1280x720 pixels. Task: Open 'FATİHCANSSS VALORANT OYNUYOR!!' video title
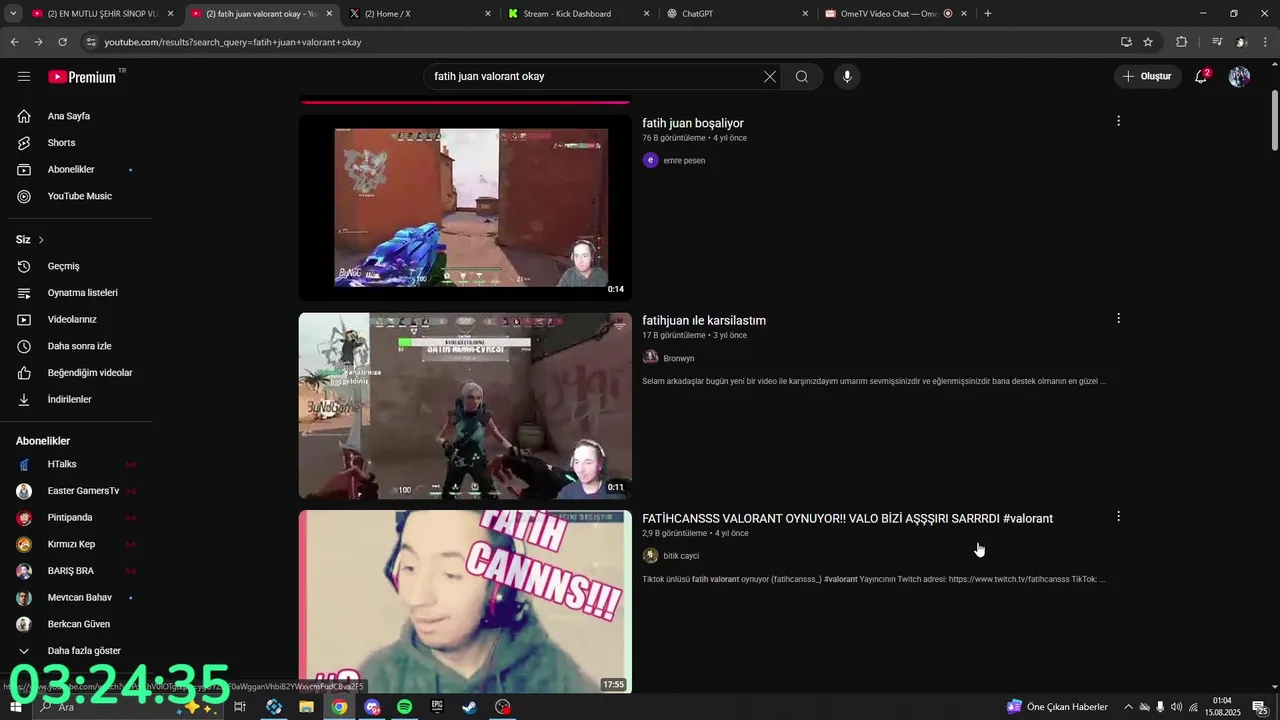[x=847, y=519]
